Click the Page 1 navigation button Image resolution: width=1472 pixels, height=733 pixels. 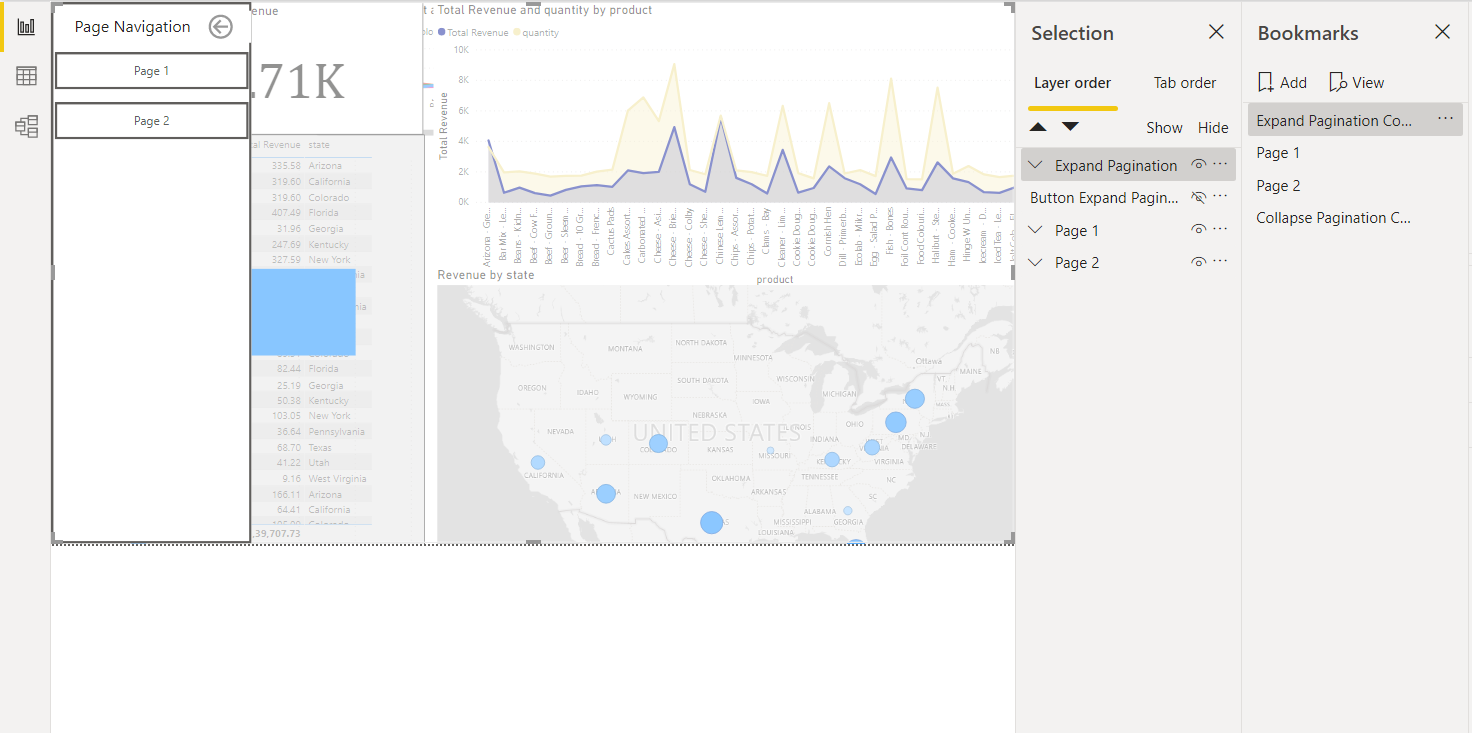[x=151, y=71]
